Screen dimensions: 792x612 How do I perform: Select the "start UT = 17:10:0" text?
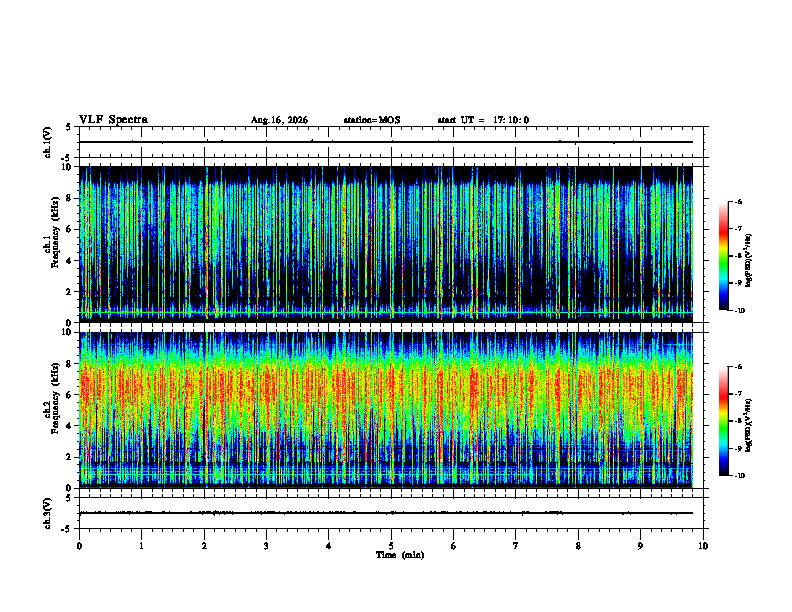[483, 120]
